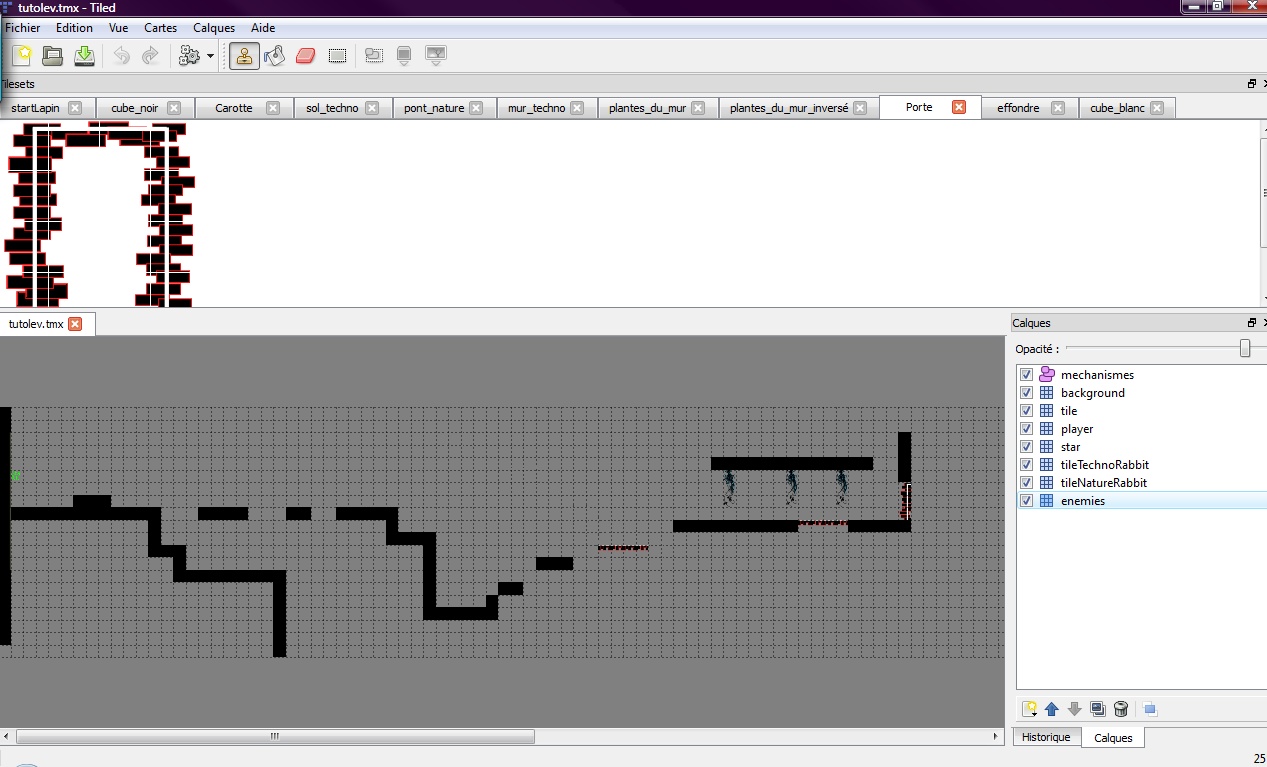The image size is (1267, 767).
Task: Close the Carotte tileset tab
Action: (x=273, y=108)
